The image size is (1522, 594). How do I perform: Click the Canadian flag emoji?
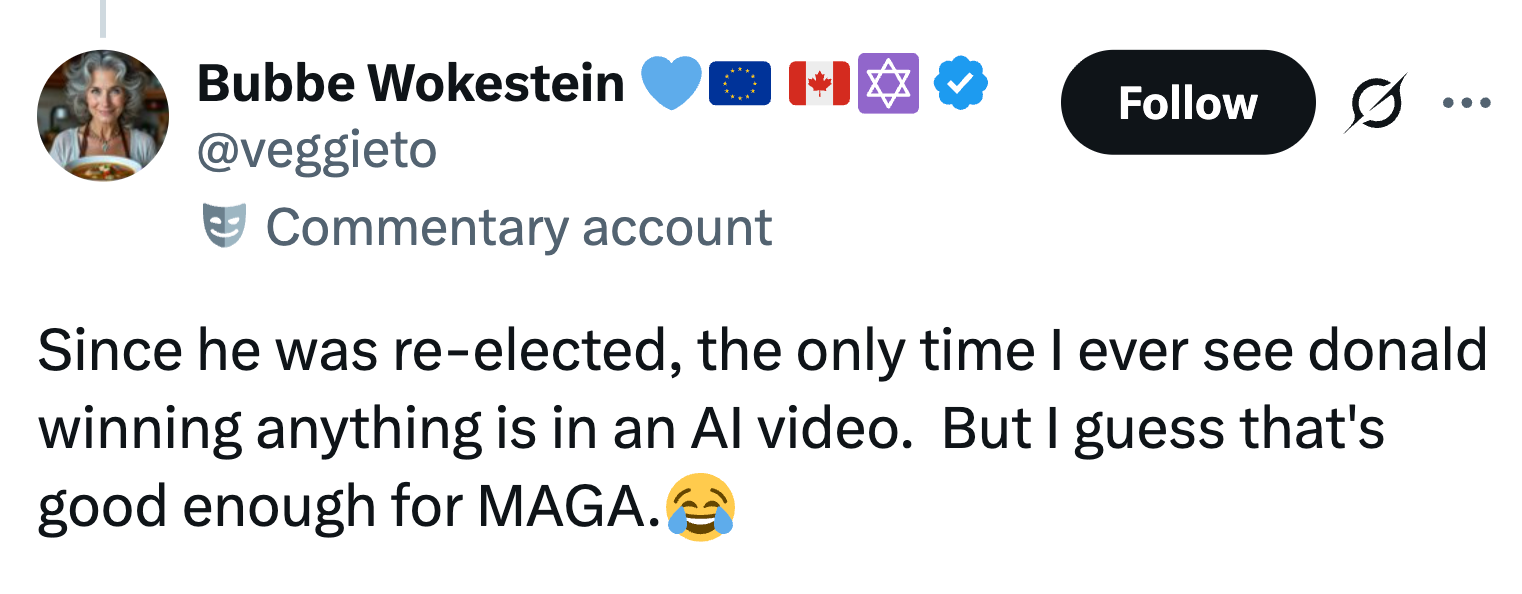(818, 84)
